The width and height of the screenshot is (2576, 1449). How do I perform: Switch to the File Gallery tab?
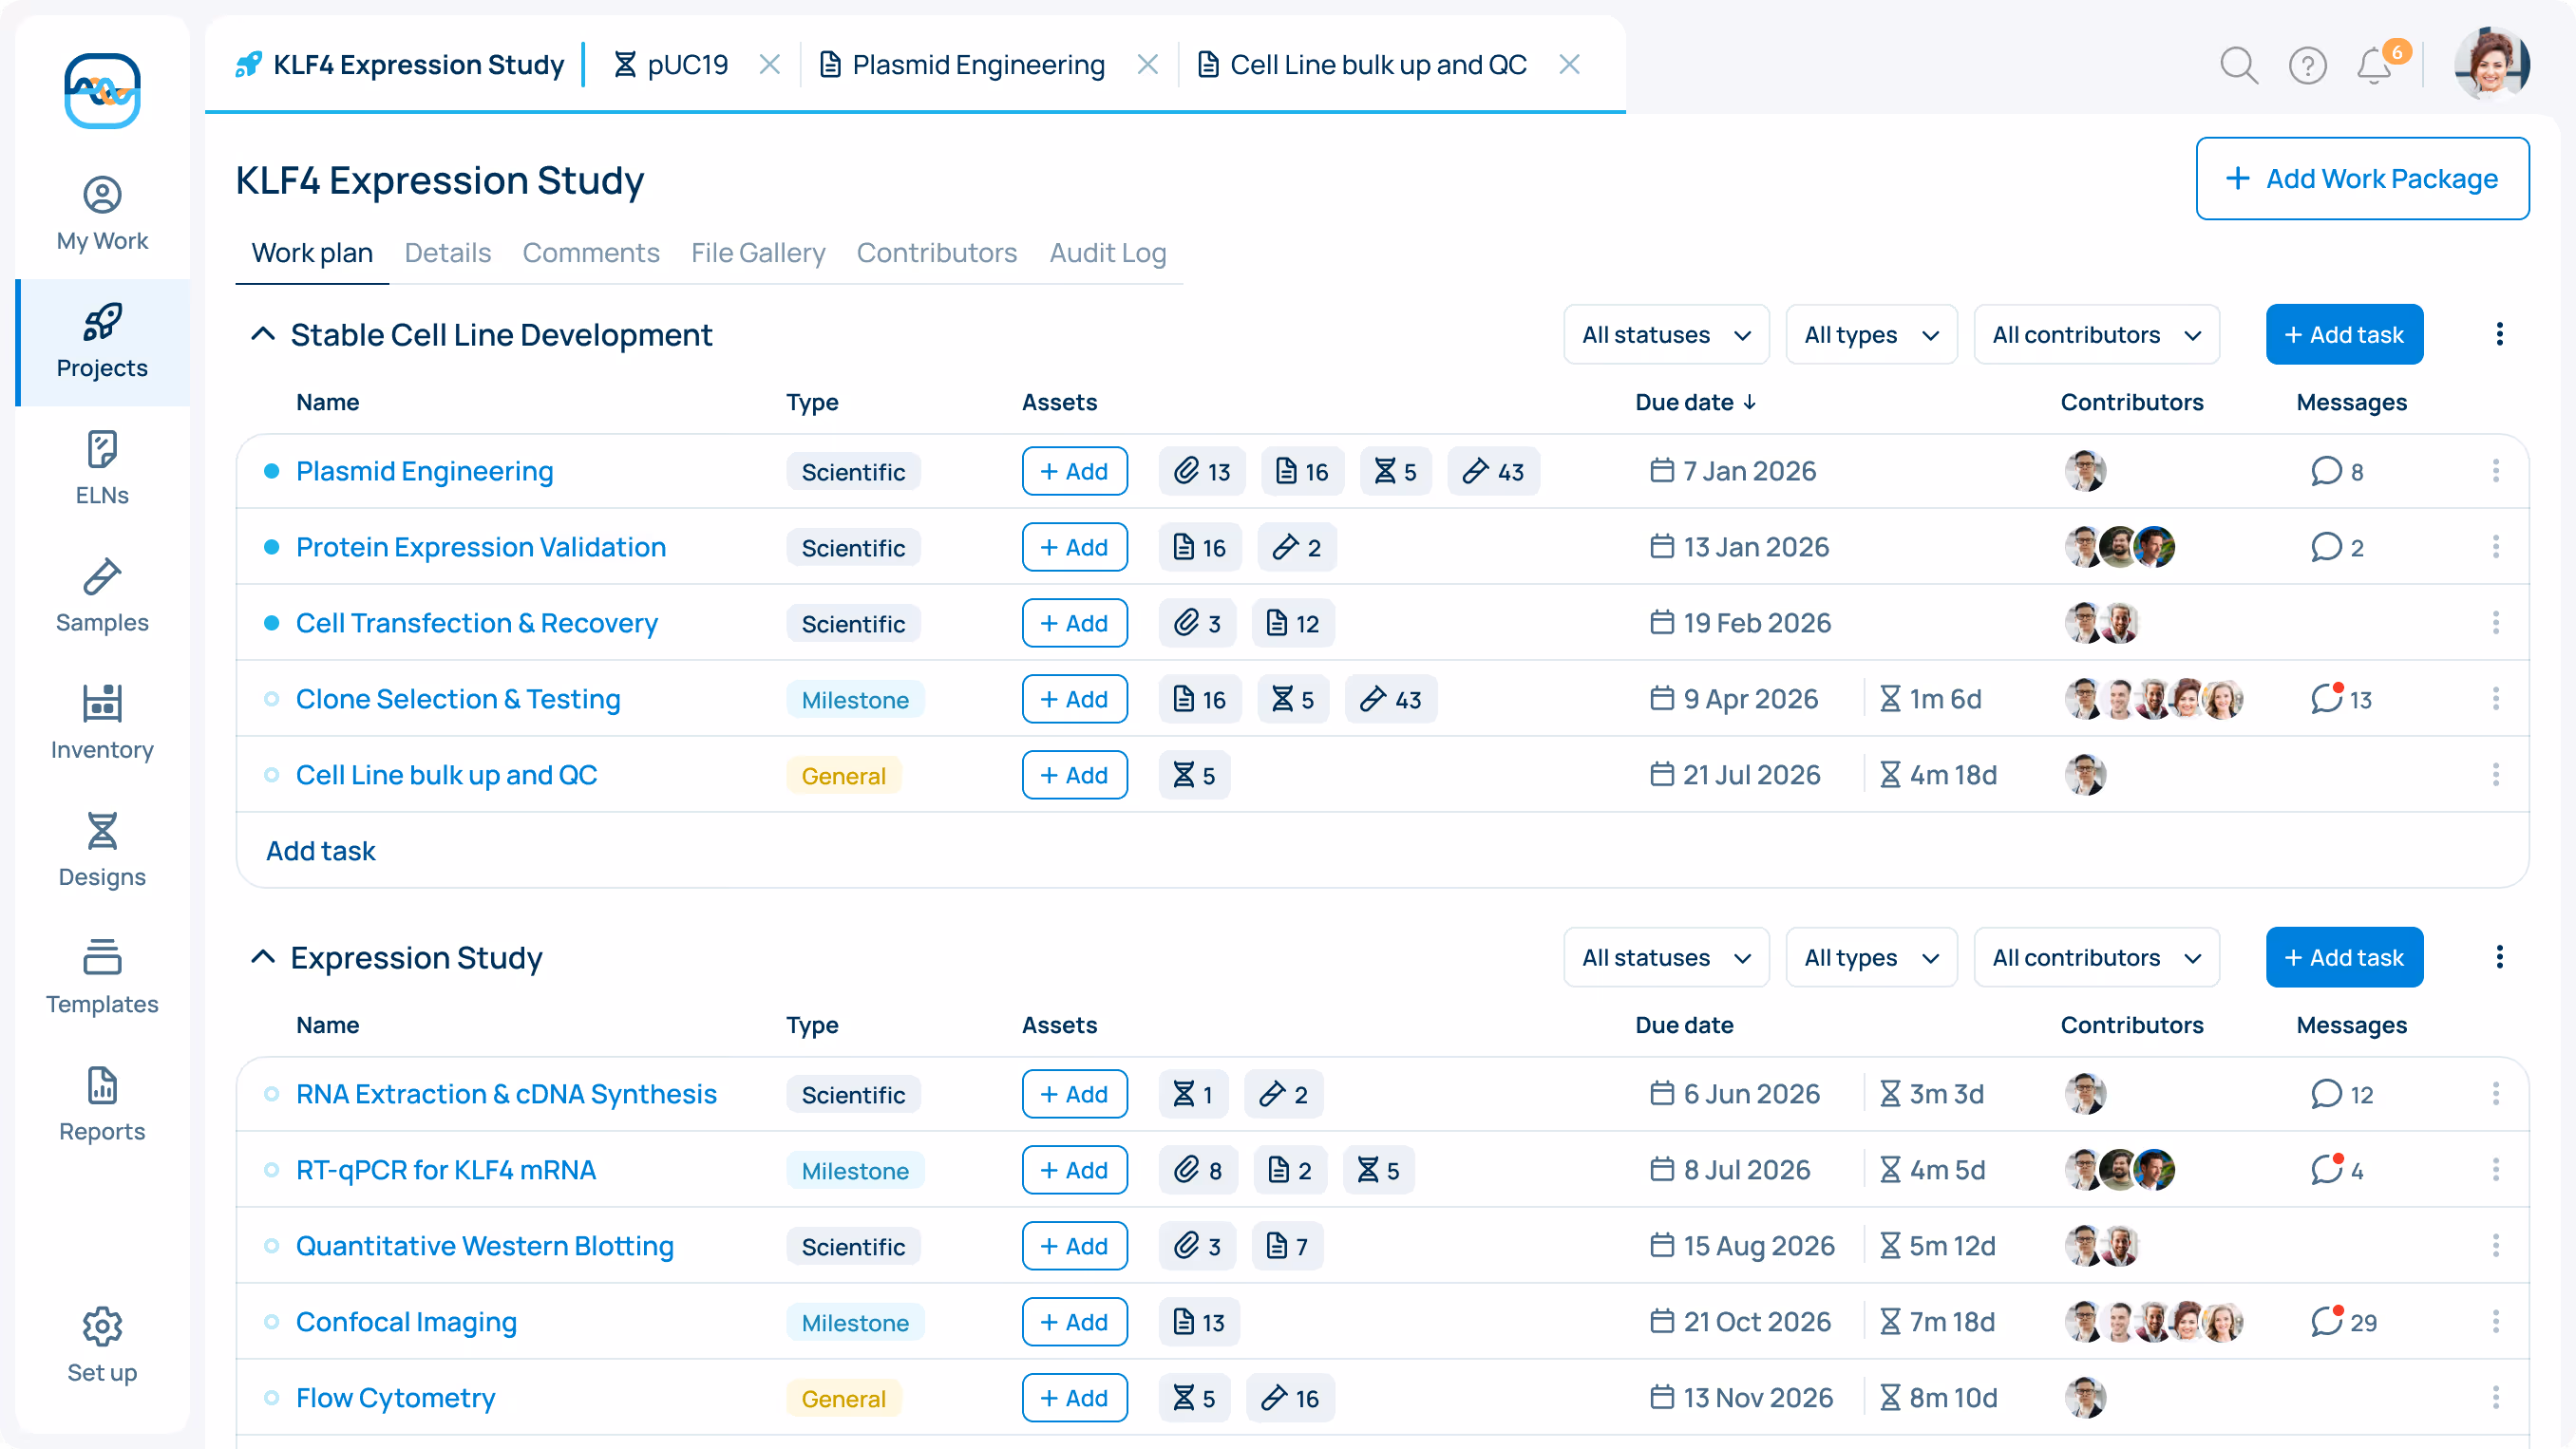[x=758, y=253]
